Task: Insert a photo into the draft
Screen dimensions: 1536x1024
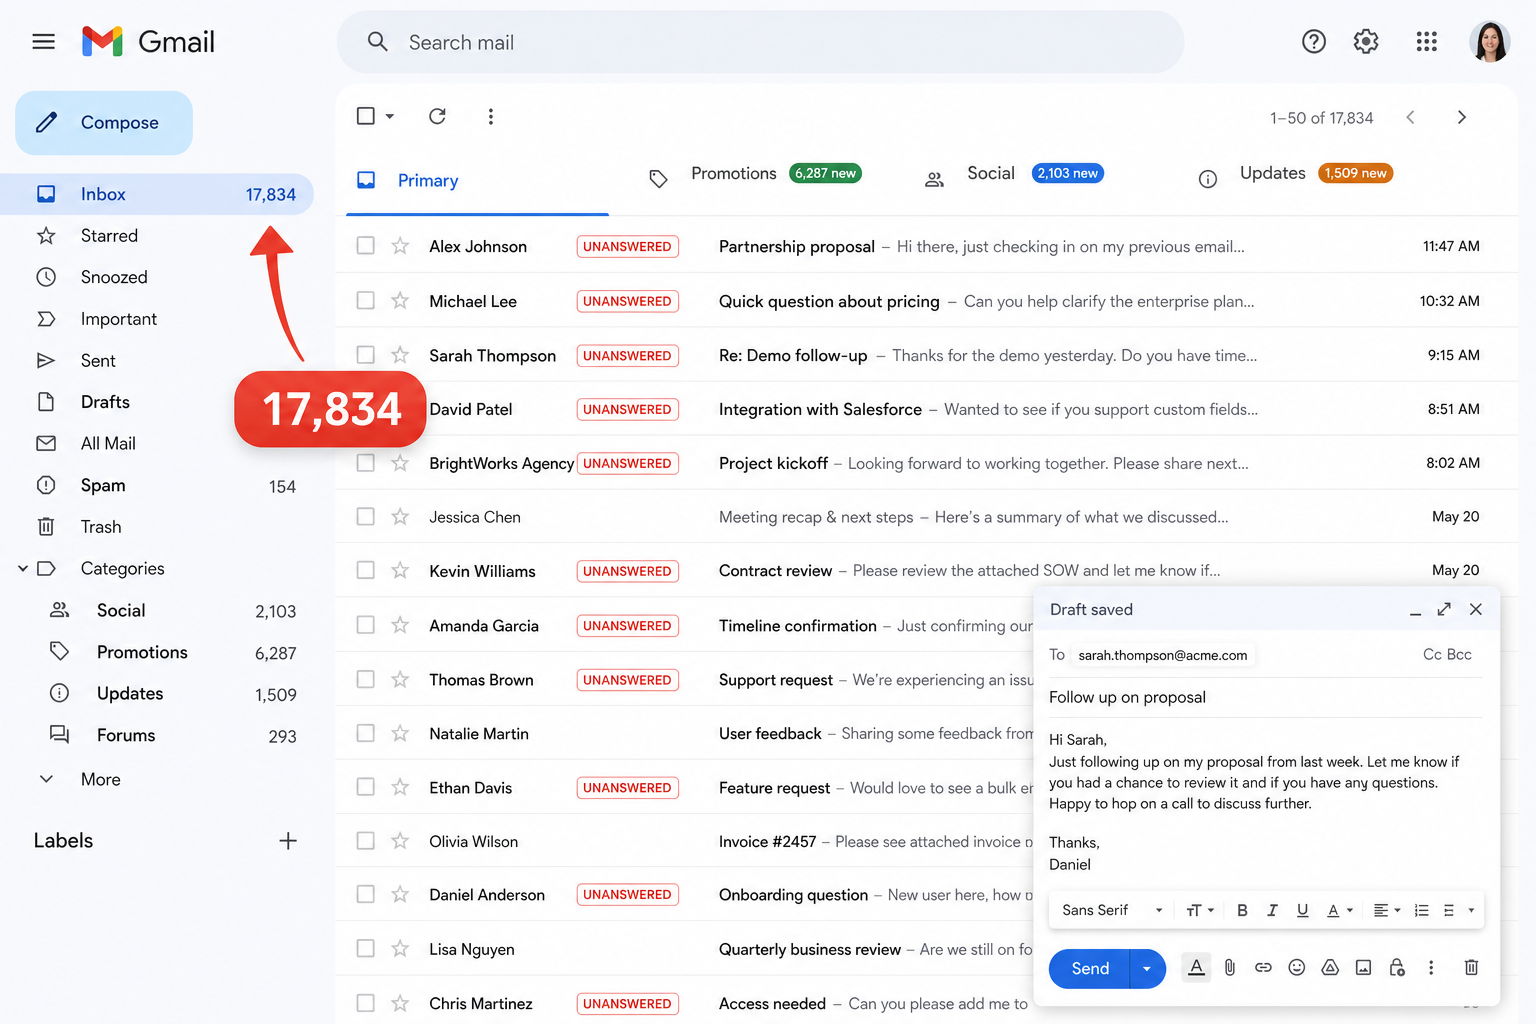Action: (x=1363, y=967)
